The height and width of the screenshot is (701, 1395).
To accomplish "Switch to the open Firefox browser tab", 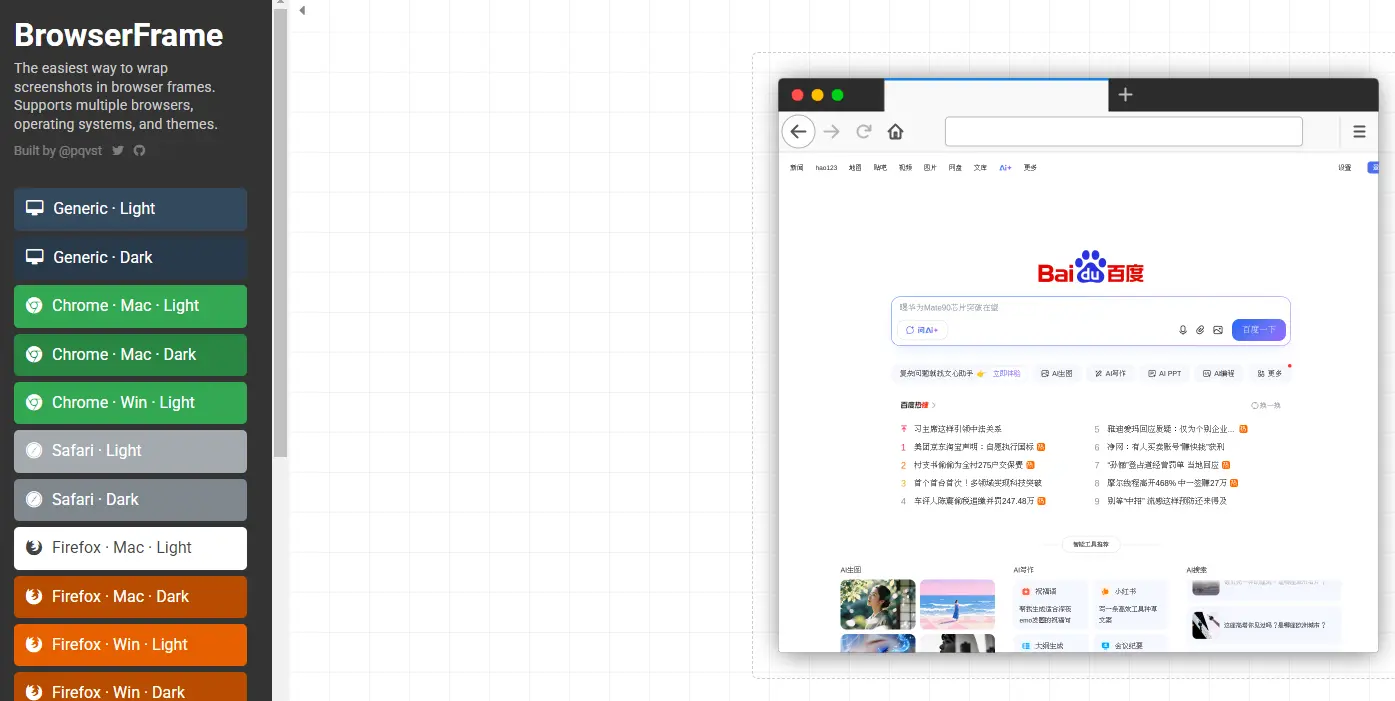I will pos(996,95).
